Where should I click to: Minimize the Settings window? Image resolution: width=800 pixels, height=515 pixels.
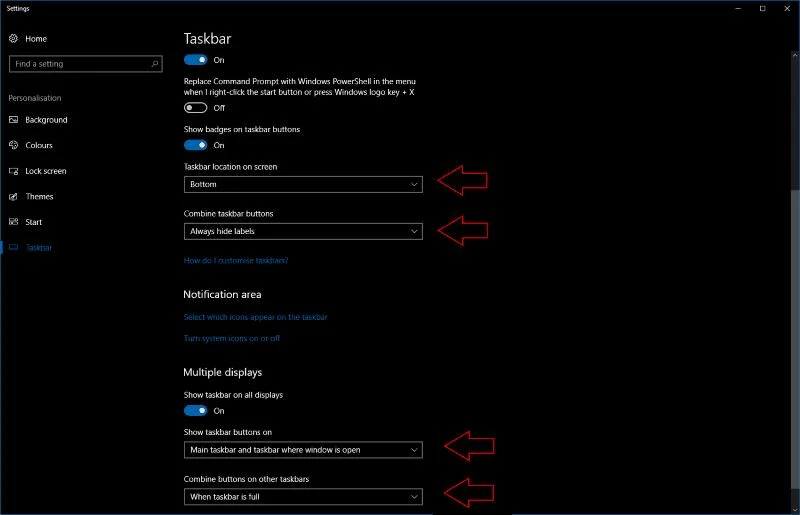738,8
